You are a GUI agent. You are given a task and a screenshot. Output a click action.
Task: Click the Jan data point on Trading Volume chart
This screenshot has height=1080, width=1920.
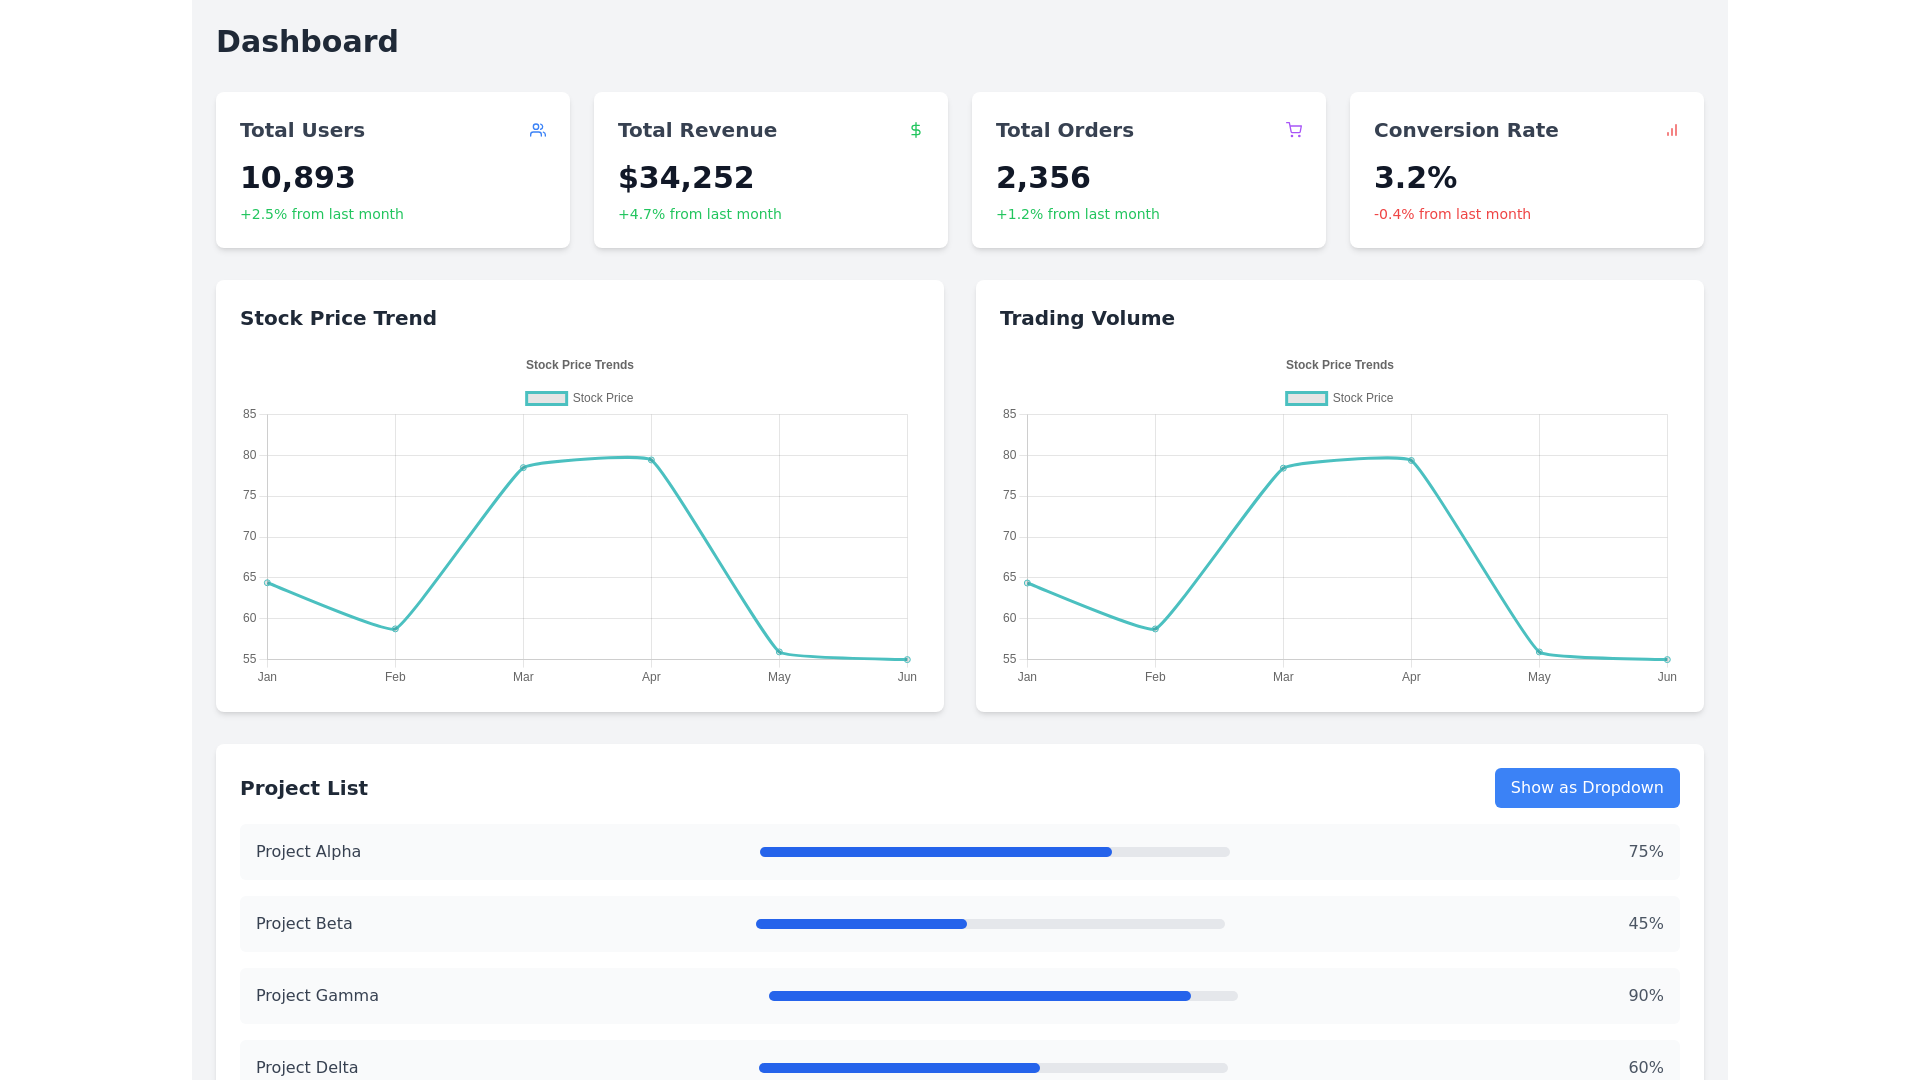click(1027, 582)
